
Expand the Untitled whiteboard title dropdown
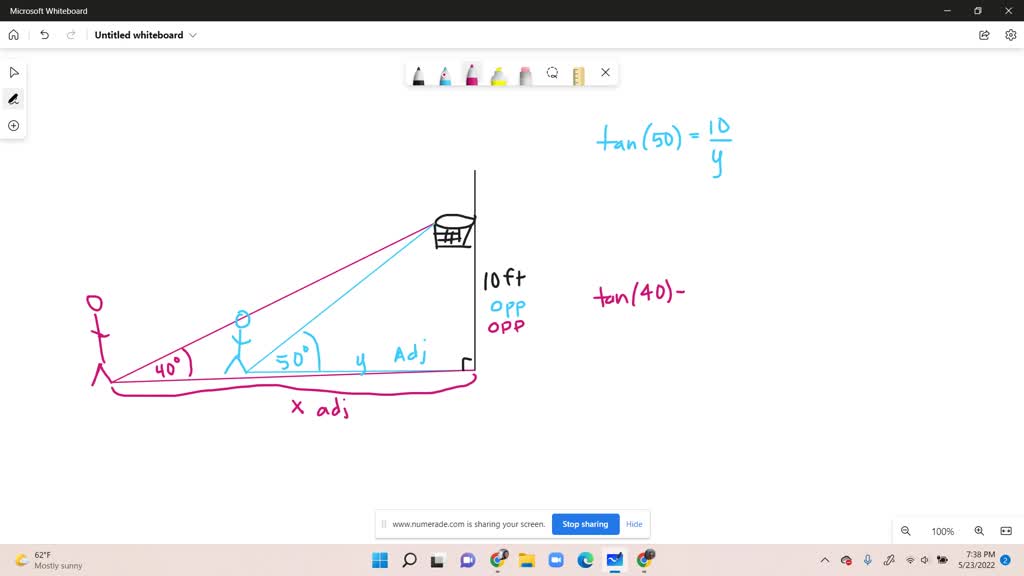194,34
